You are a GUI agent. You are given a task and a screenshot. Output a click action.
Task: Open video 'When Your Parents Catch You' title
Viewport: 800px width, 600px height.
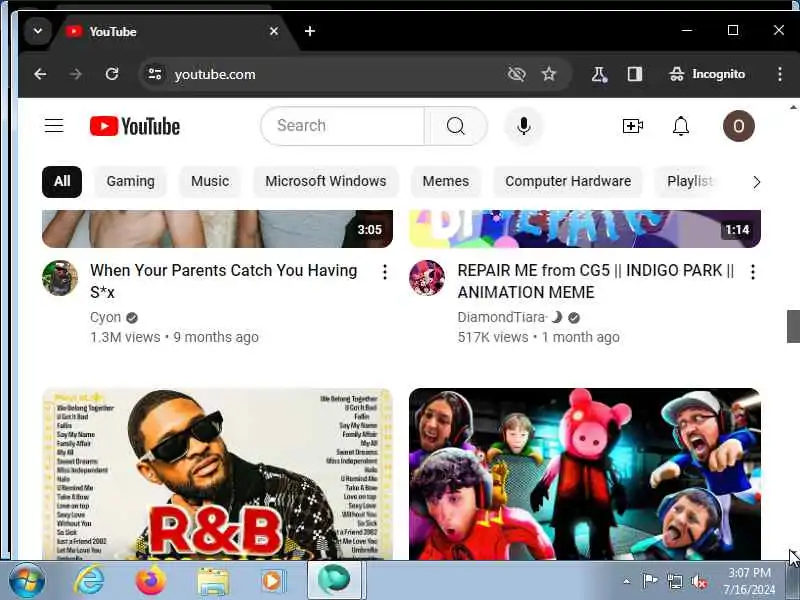223,281
